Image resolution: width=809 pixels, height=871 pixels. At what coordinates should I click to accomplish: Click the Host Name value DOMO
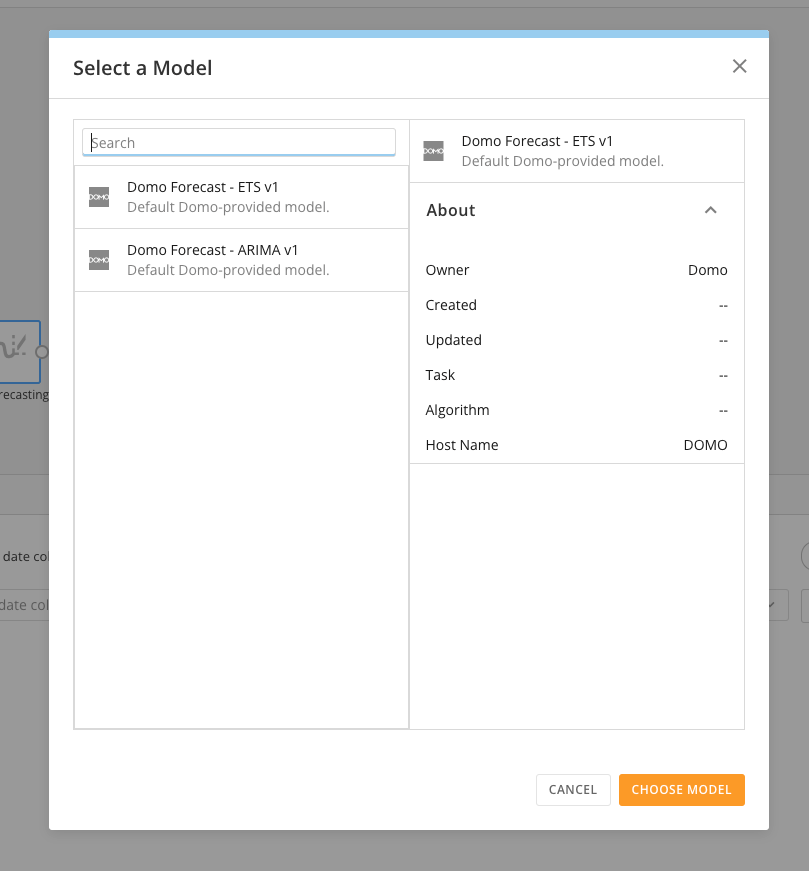tap(705, 445)
